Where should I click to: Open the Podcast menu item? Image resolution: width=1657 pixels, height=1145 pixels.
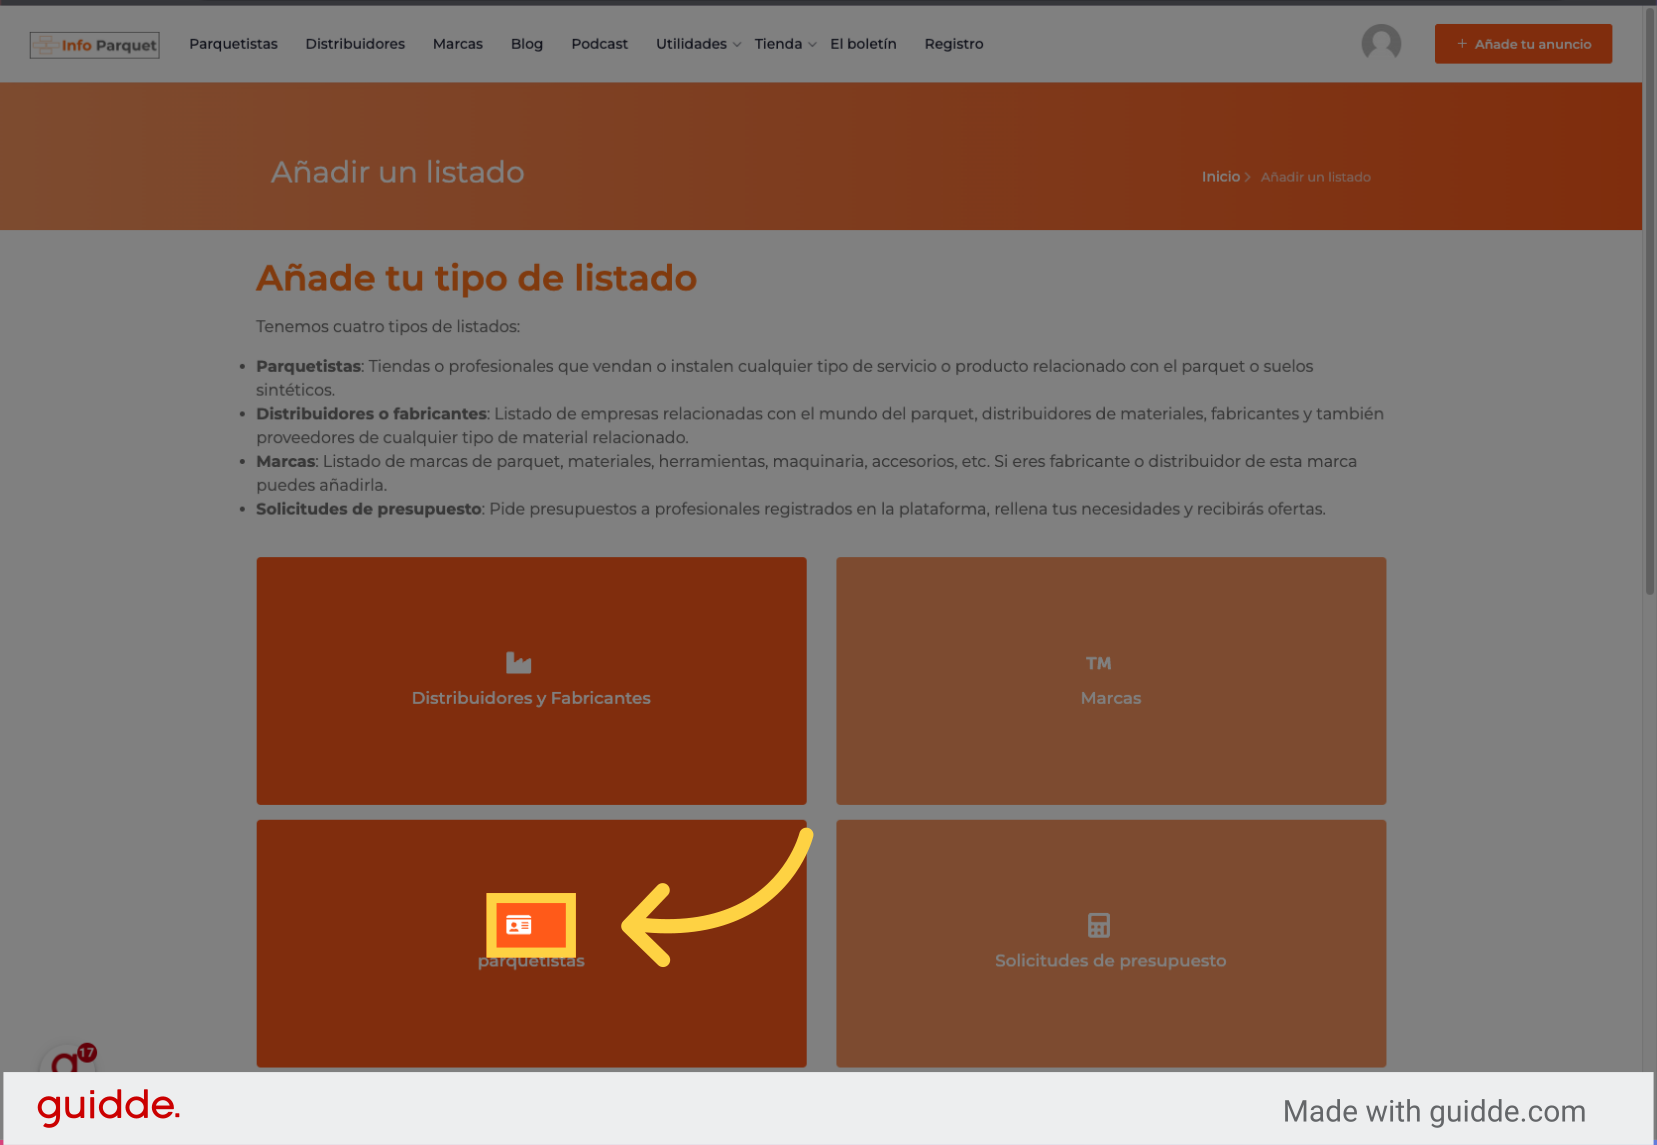click(x=599, y=44)
